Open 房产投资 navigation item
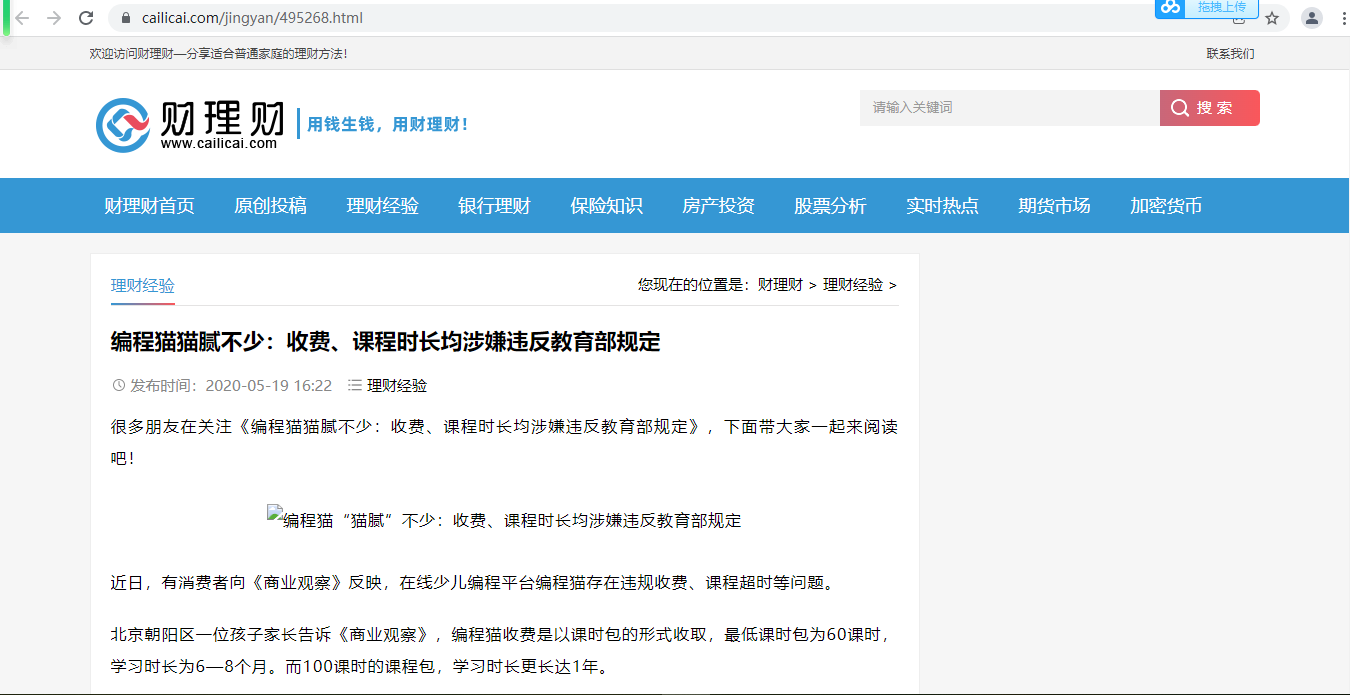The height and width of the screenshot is (695, 1350). click(x=718, y=206)
